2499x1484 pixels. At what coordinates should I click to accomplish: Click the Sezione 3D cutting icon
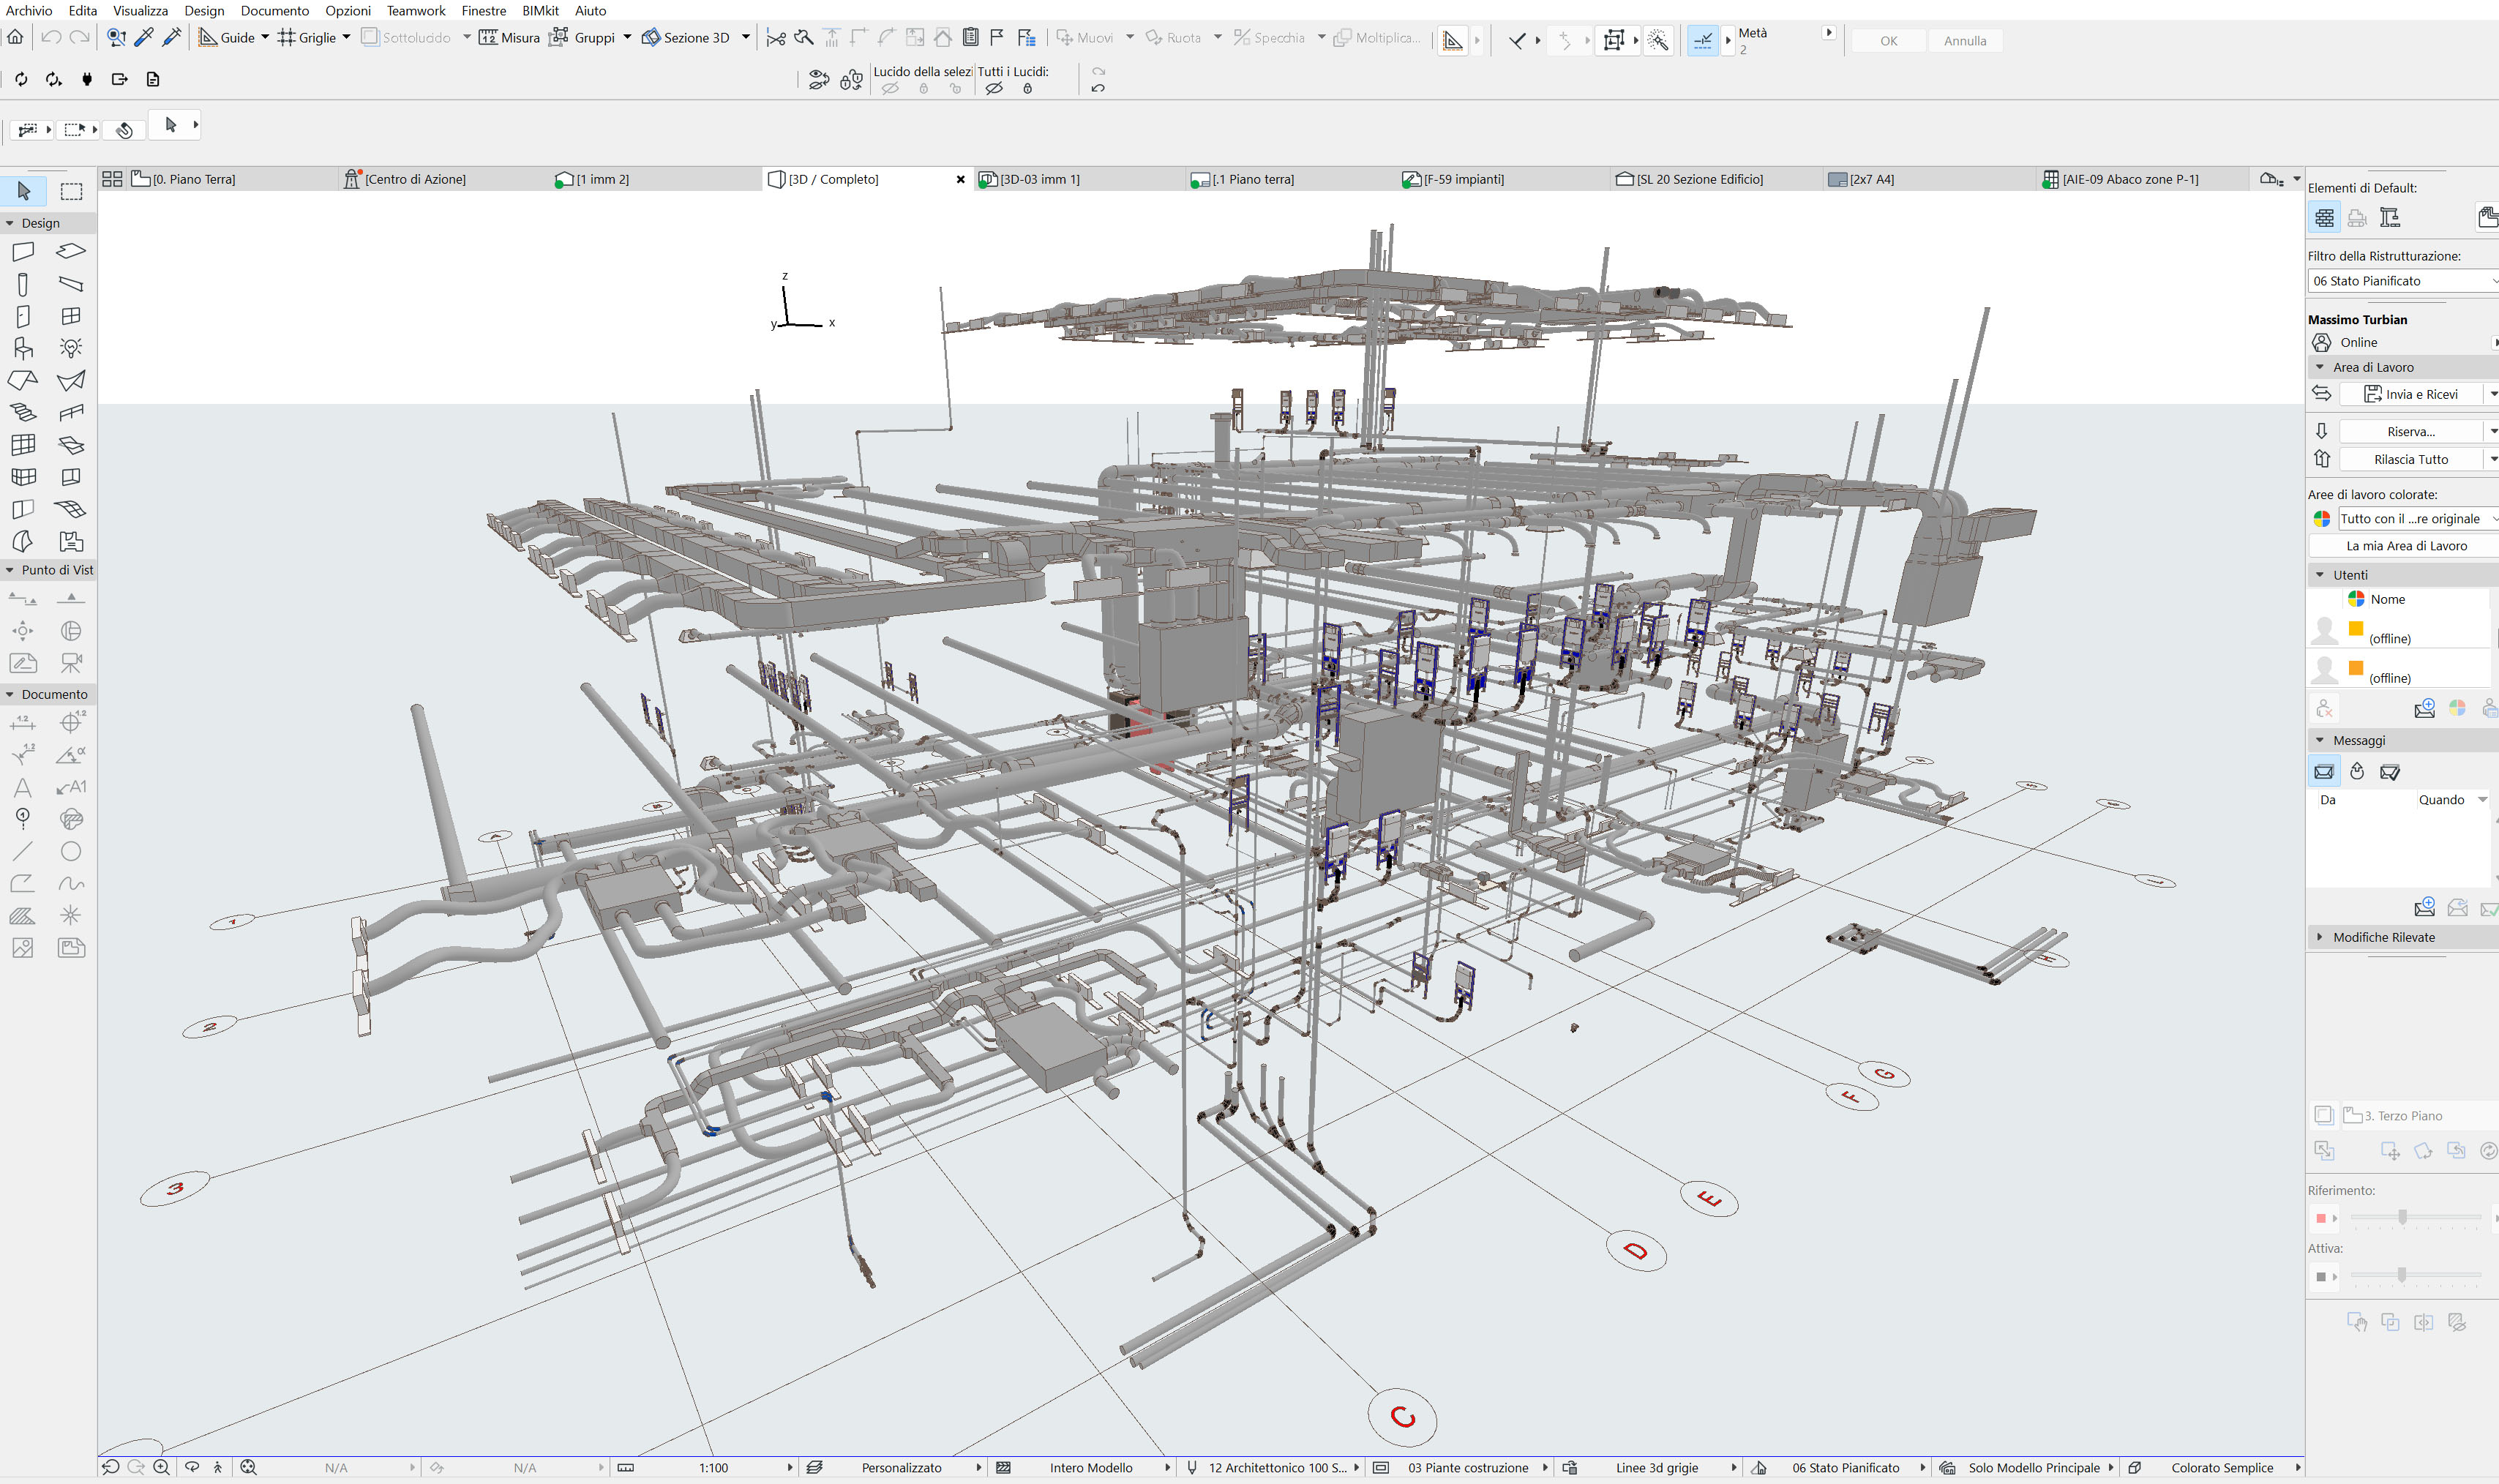651,38
